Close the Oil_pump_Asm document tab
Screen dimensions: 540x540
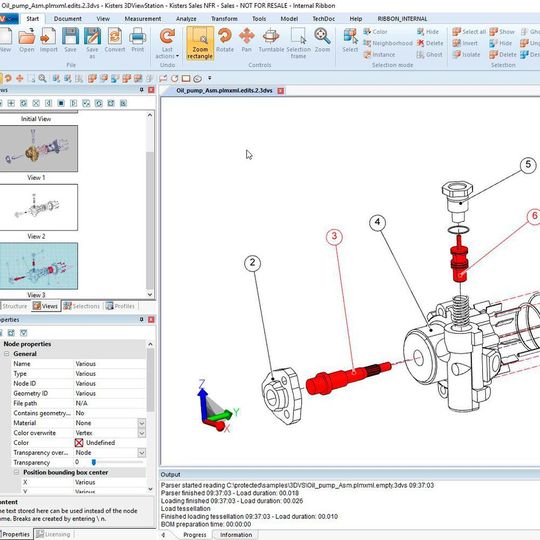pos(281,91)
